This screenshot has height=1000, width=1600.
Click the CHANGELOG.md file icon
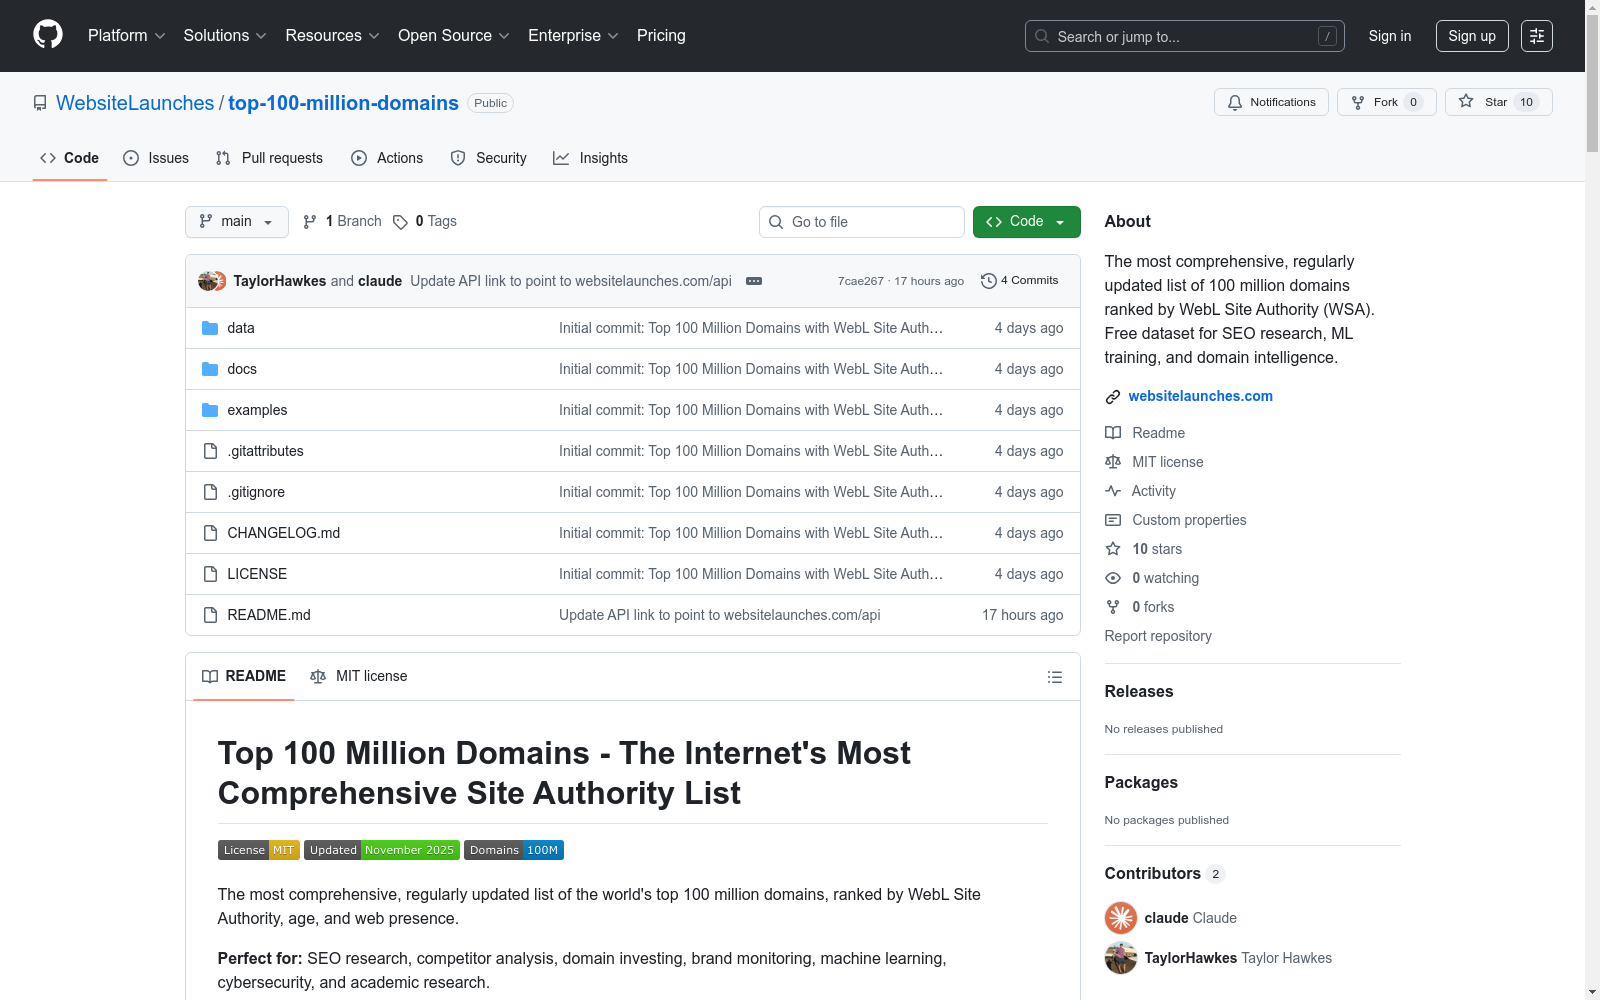210,533
